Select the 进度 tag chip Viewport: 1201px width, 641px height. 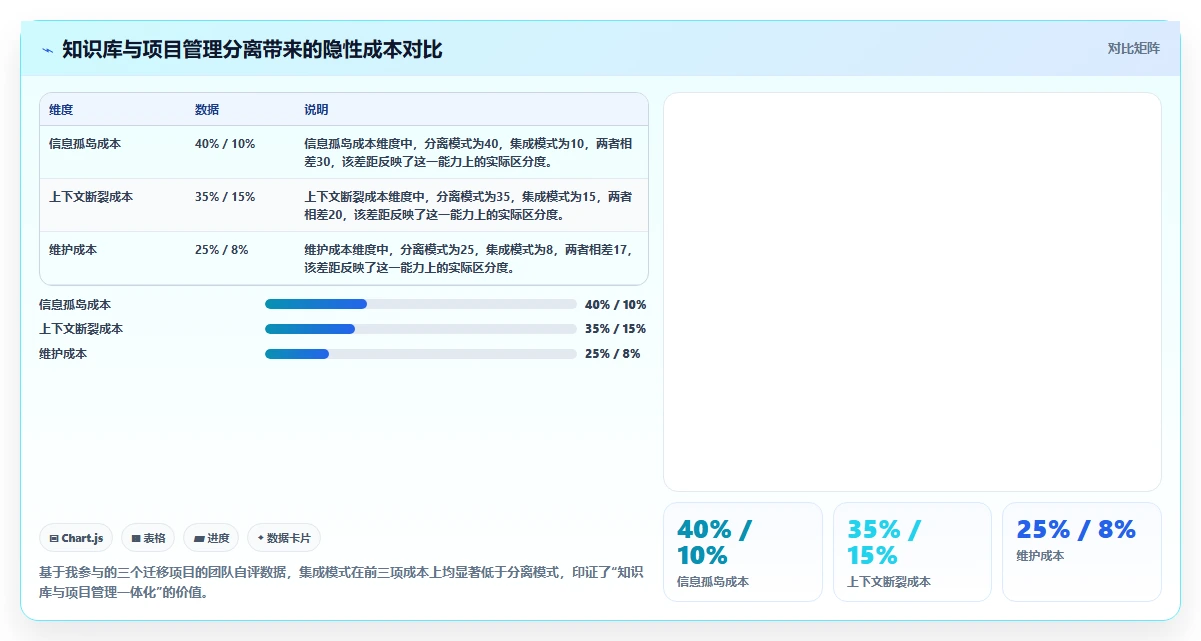tap(211, 538)
